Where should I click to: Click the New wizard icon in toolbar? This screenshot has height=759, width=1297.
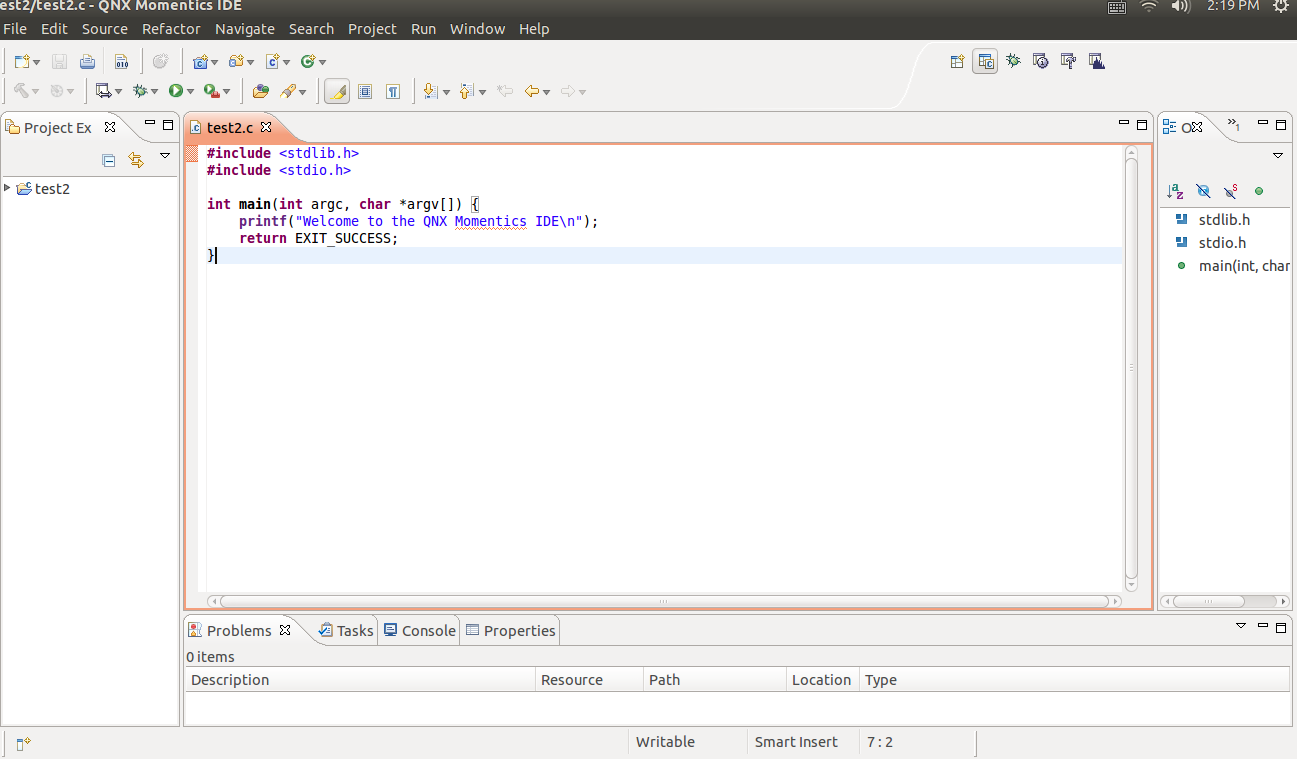tap(22, 62)
